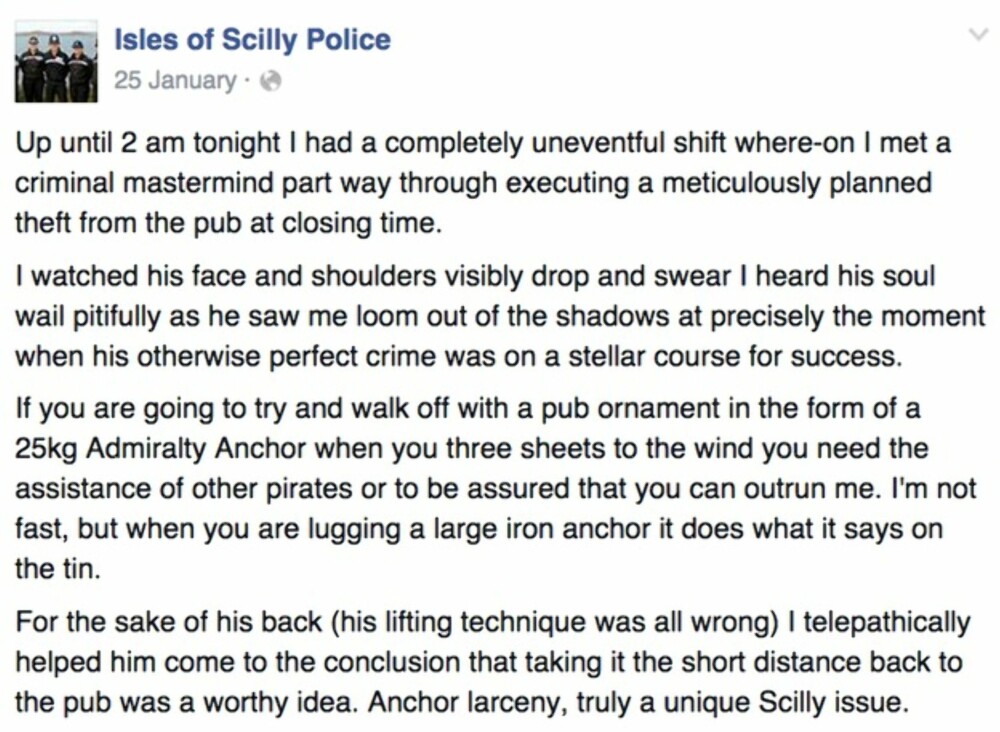
Task: Click the first paragraph starting 'Up until 2 am'
Action: tap(483, 183)
